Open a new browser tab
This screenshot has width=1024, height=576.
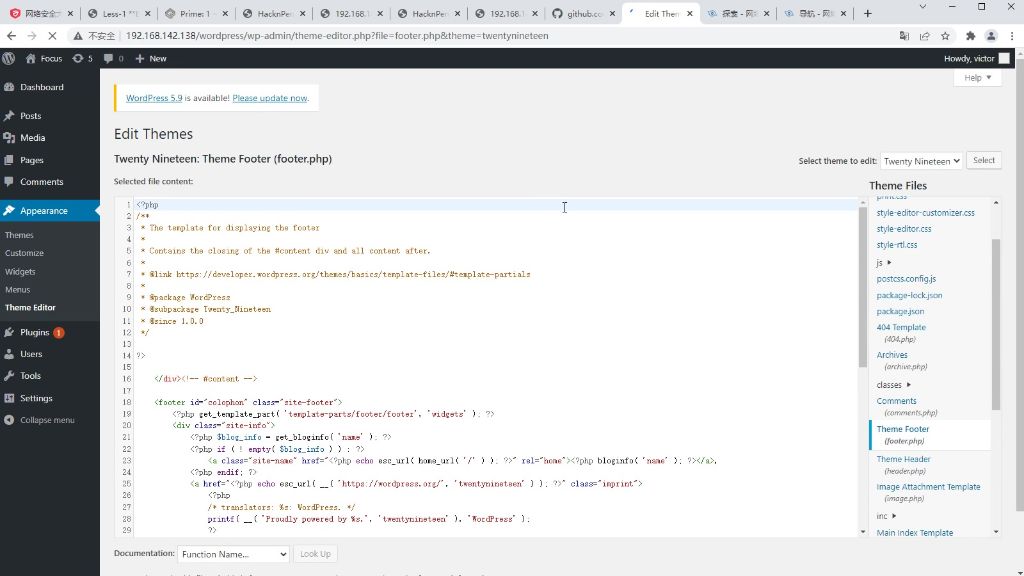pos(867,13)
